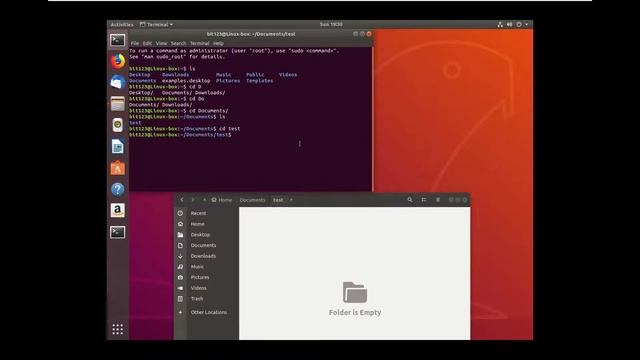
Task: Select Desktop in Files sidebar
Action: pyautogui.click(x=200, y=235)
